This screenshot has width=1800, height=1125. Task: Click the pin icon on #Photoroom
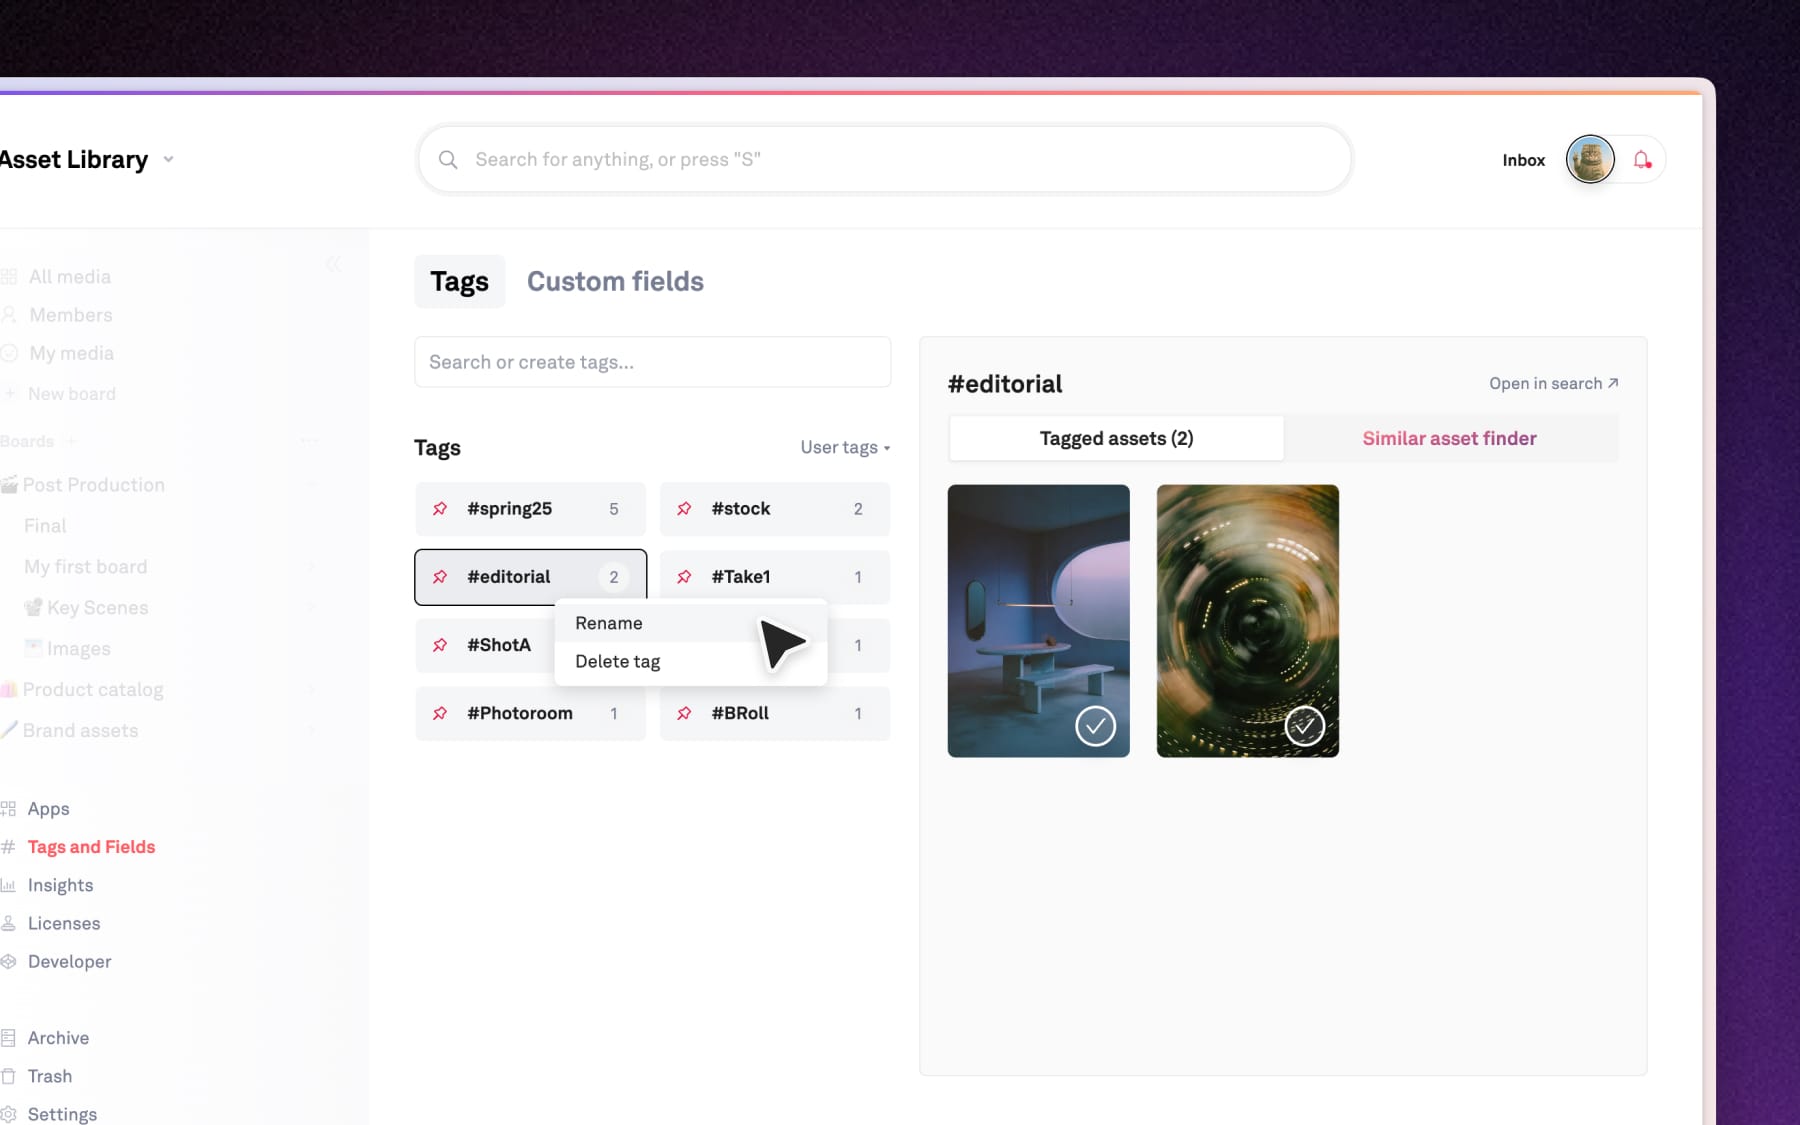coord(440,713)
